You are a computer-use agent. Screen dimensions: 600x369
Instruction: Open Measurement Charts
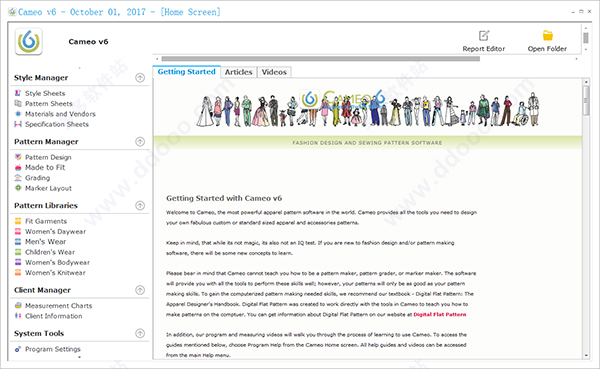tap(59, 305)
